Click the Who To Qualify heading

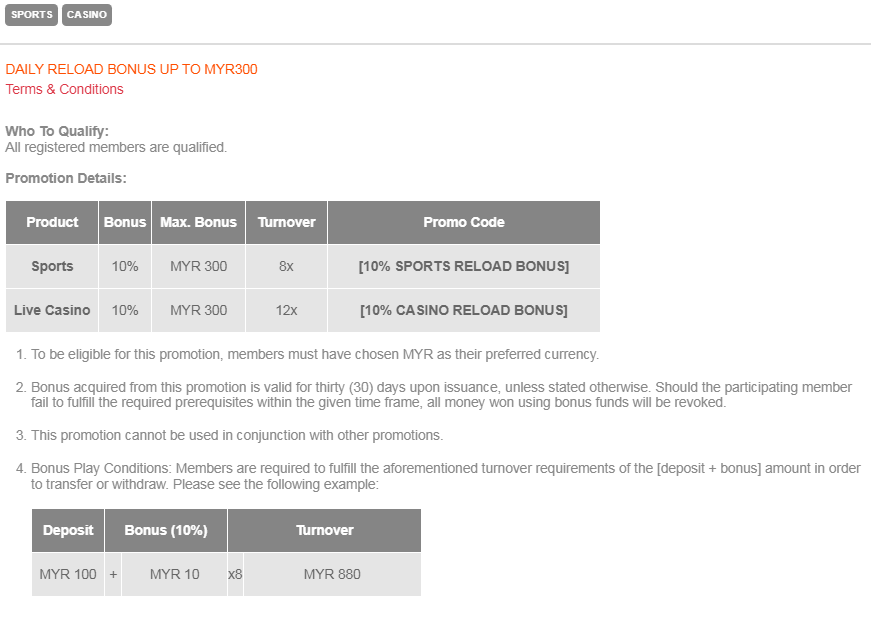(x=57, y=131)
